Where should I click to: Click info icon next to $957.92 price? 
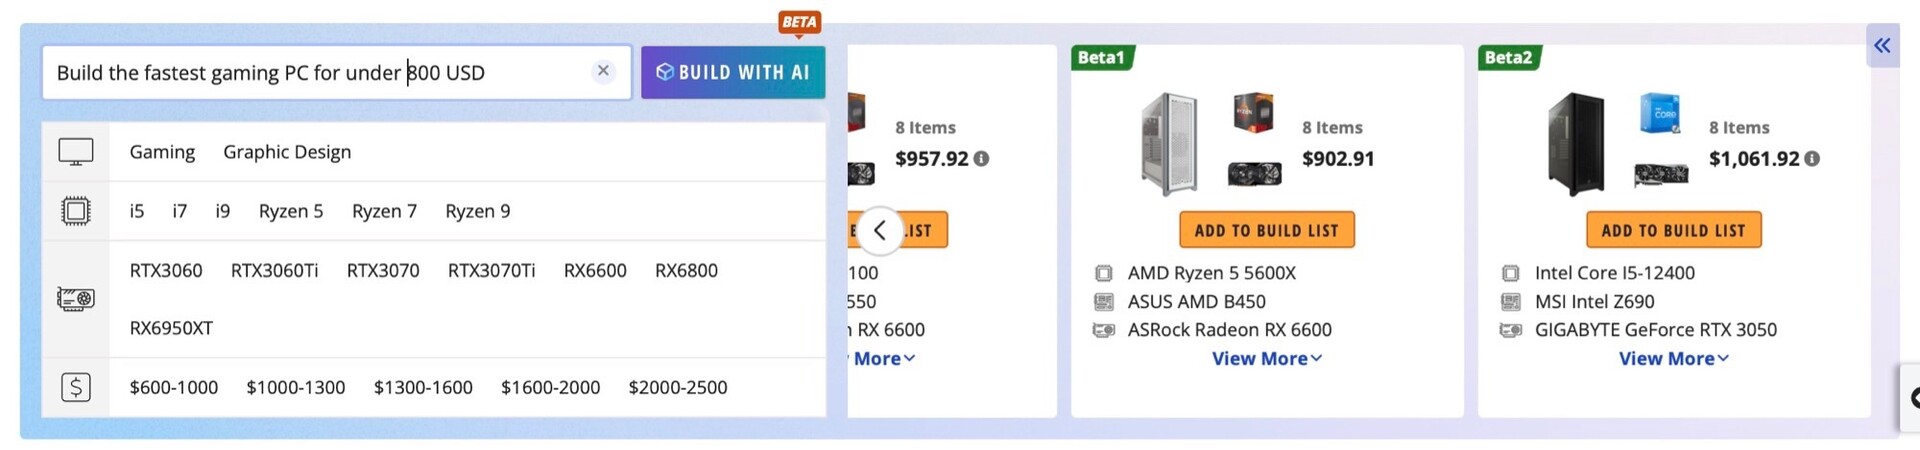pyautogui.click(x=982, y=159)
